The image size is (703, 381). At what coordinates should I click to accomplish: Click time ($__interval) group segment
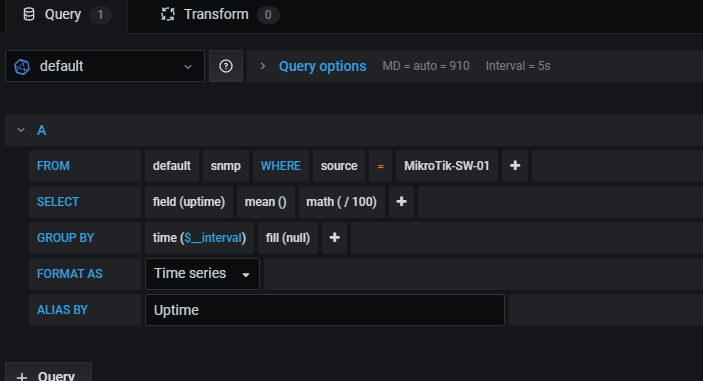[x=199, y=238]
